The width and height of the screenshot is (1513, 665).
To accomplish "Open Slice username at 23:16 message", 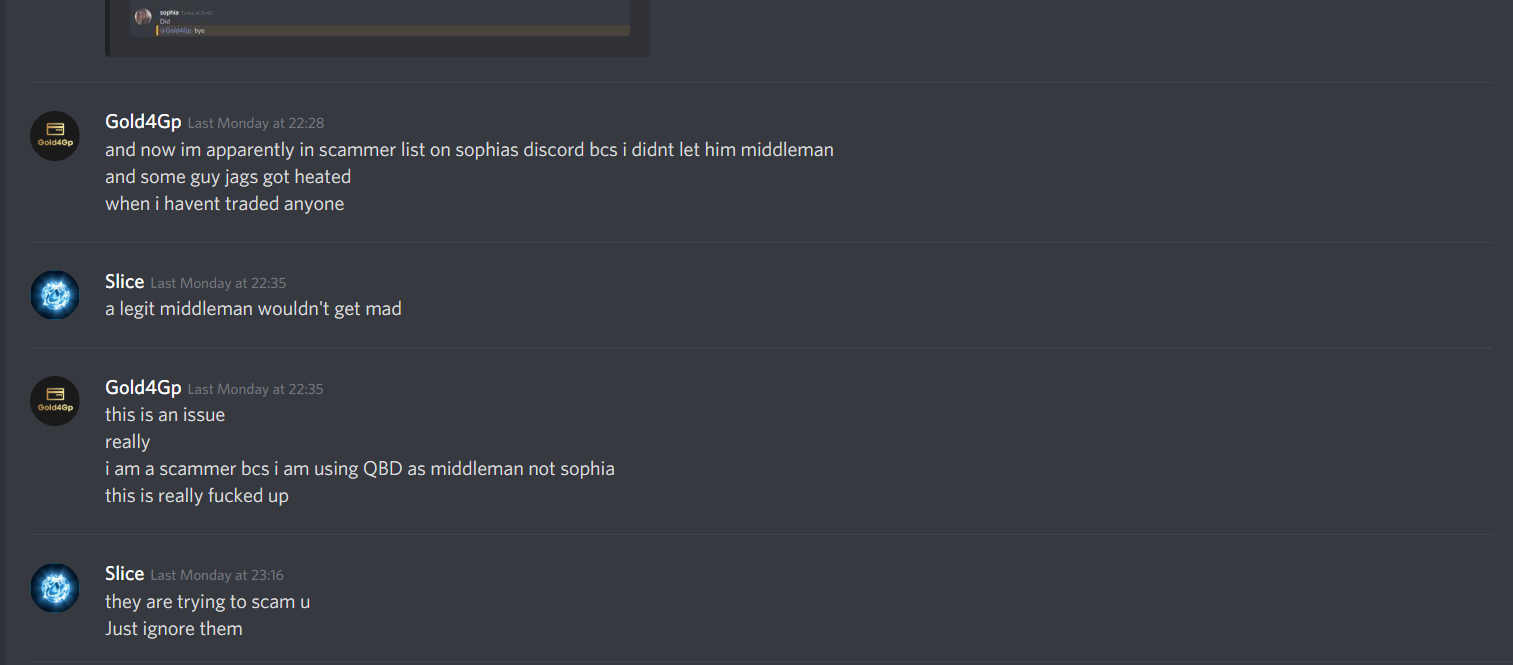I will point(125,574).
